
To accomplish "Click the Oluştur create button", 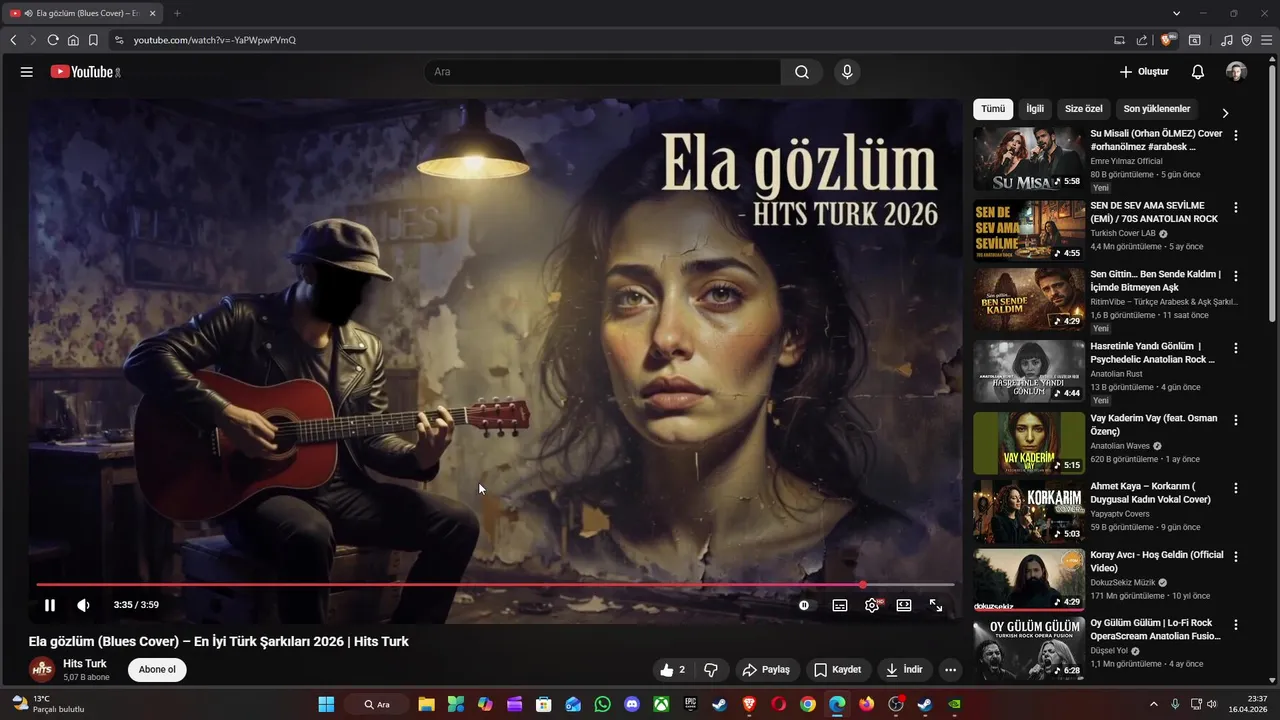I will (1144, 72).
